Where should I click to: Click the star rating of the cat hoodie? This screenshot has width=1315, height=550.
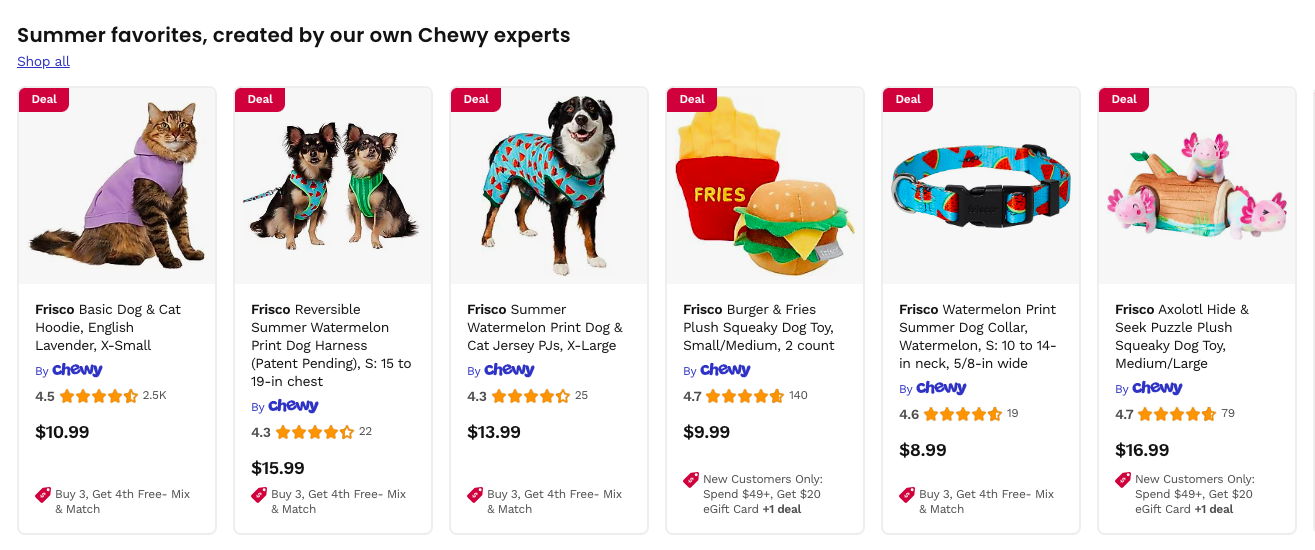(x=98, y=396)
